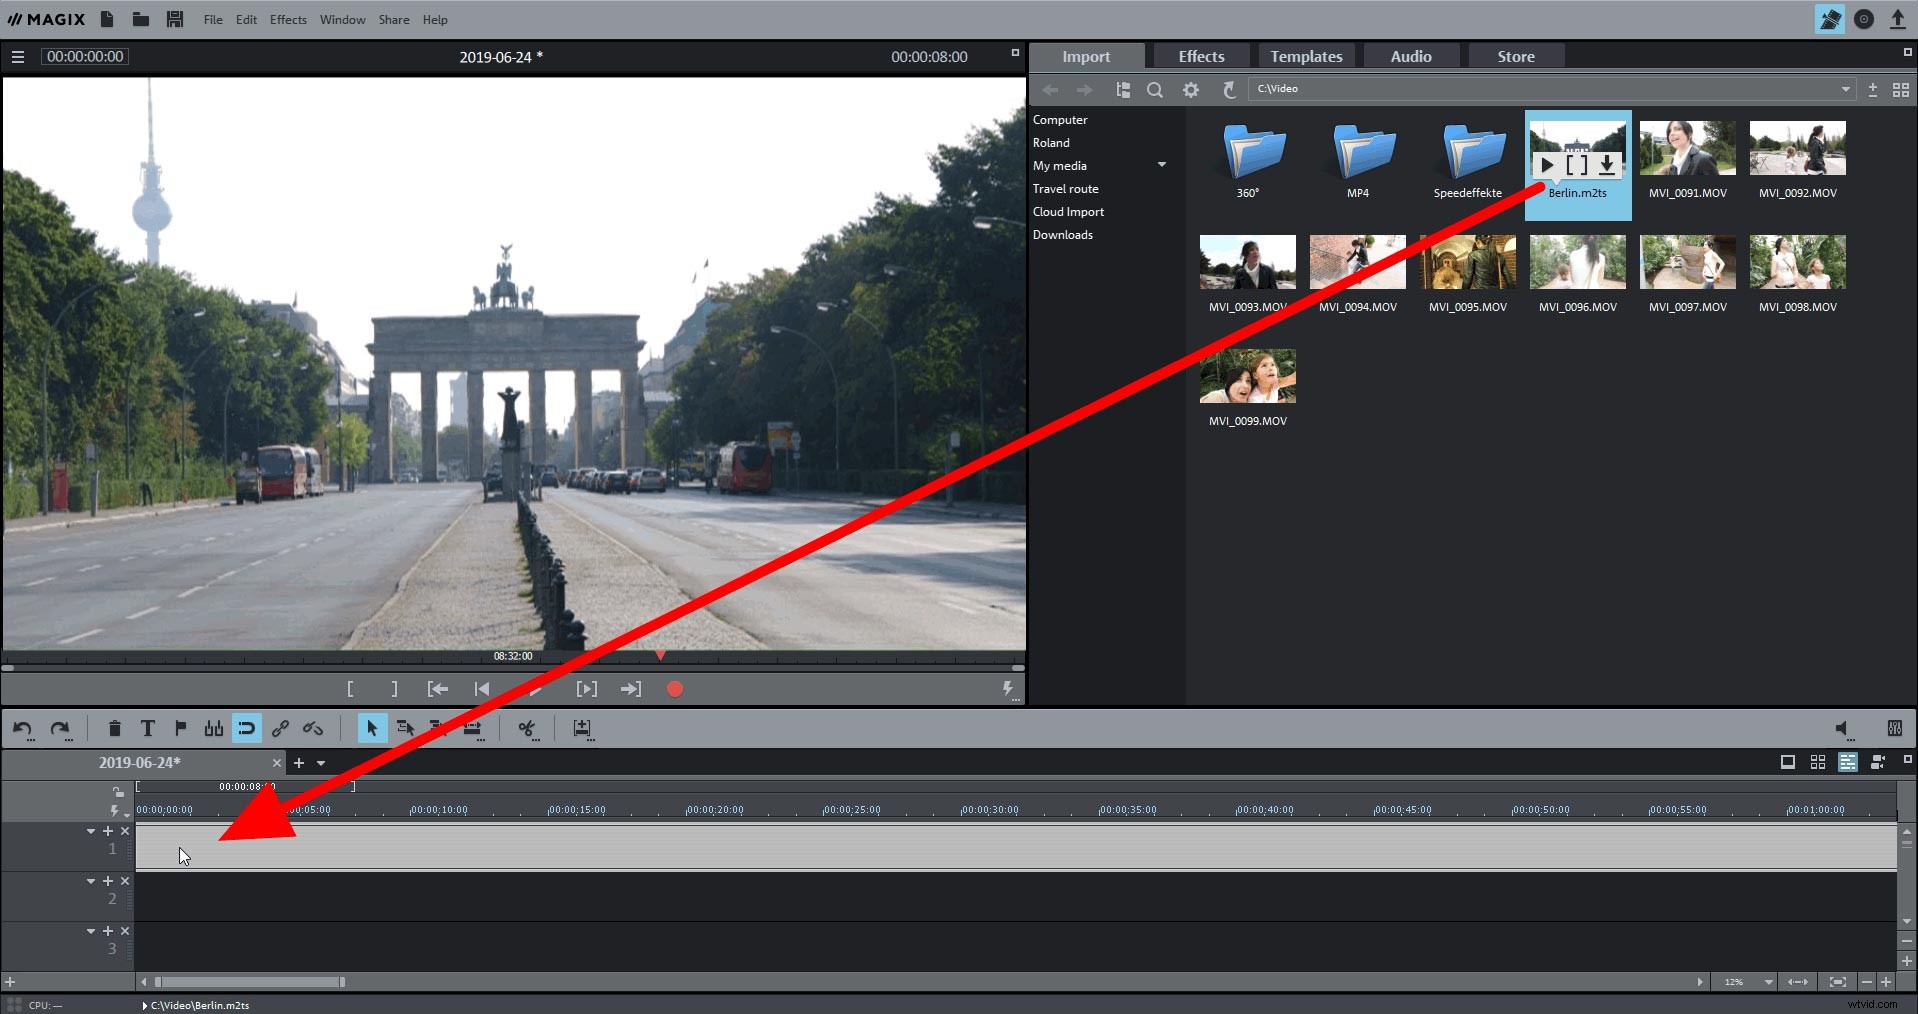Click the scissors split tool
Image resolution: width=1918 pixels, height=1014 pixels.
527,729
